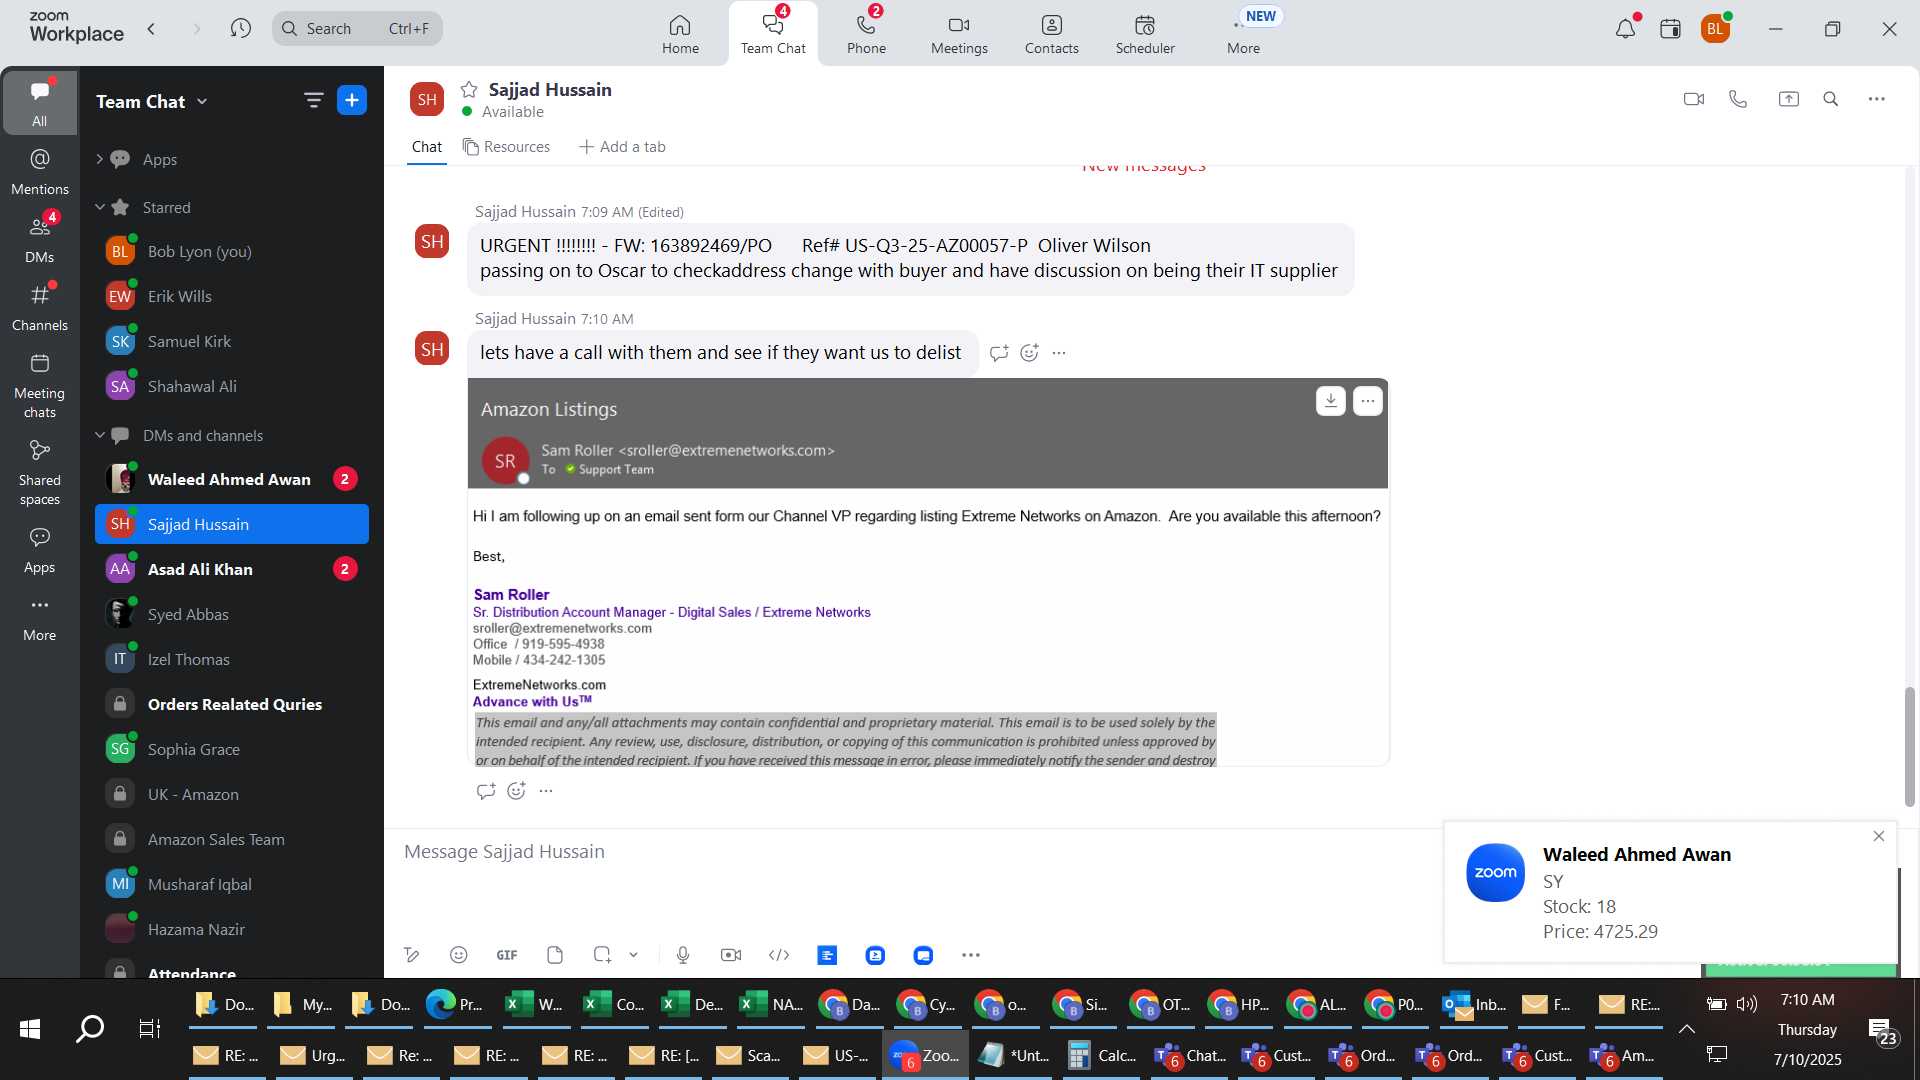Open the Waleed Ahmed Awan notification popup
The image size is (1920, 1080).
click(1671, 892)
